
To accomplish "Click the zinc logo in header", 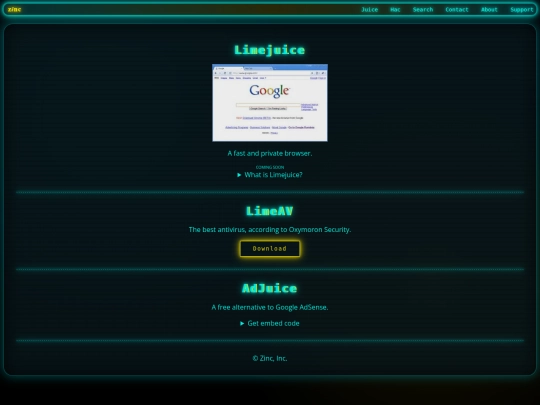I will point(14,9).
